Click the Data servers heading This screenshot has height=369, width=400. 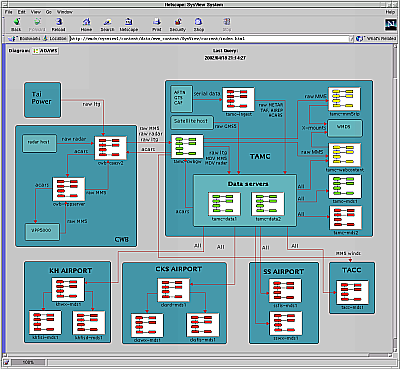point(248,184)
